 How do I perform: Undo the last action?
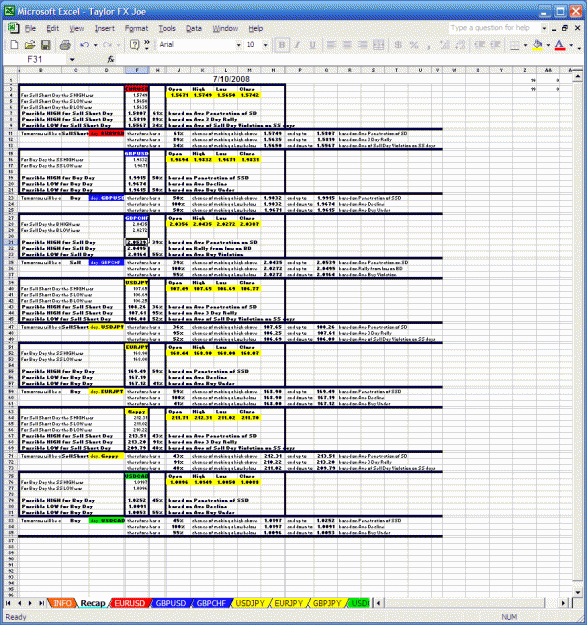click(84, 45)
